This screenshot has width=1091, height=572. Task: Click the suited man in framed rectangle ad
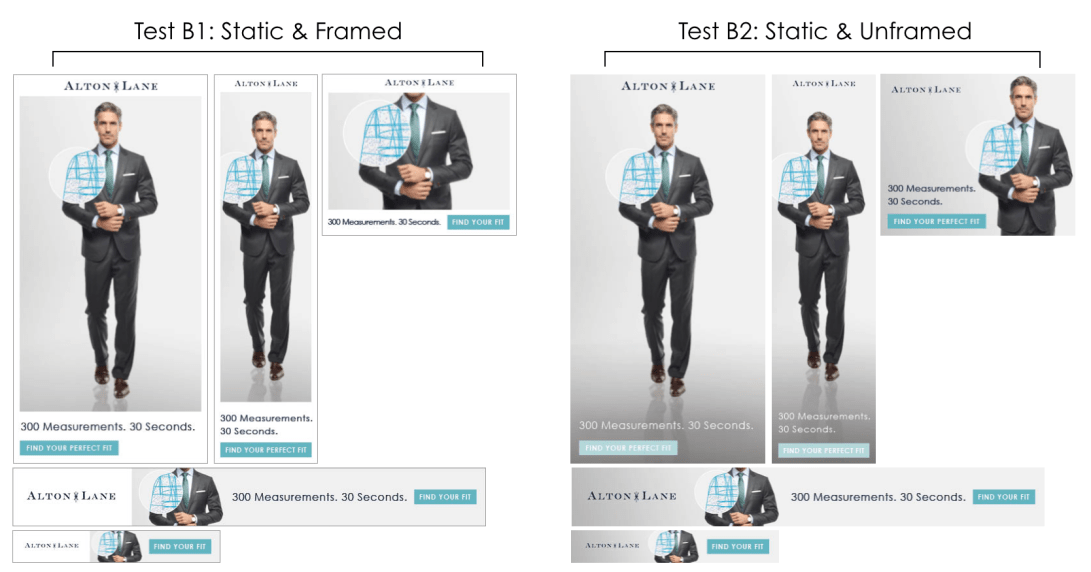tap(415, 152)
